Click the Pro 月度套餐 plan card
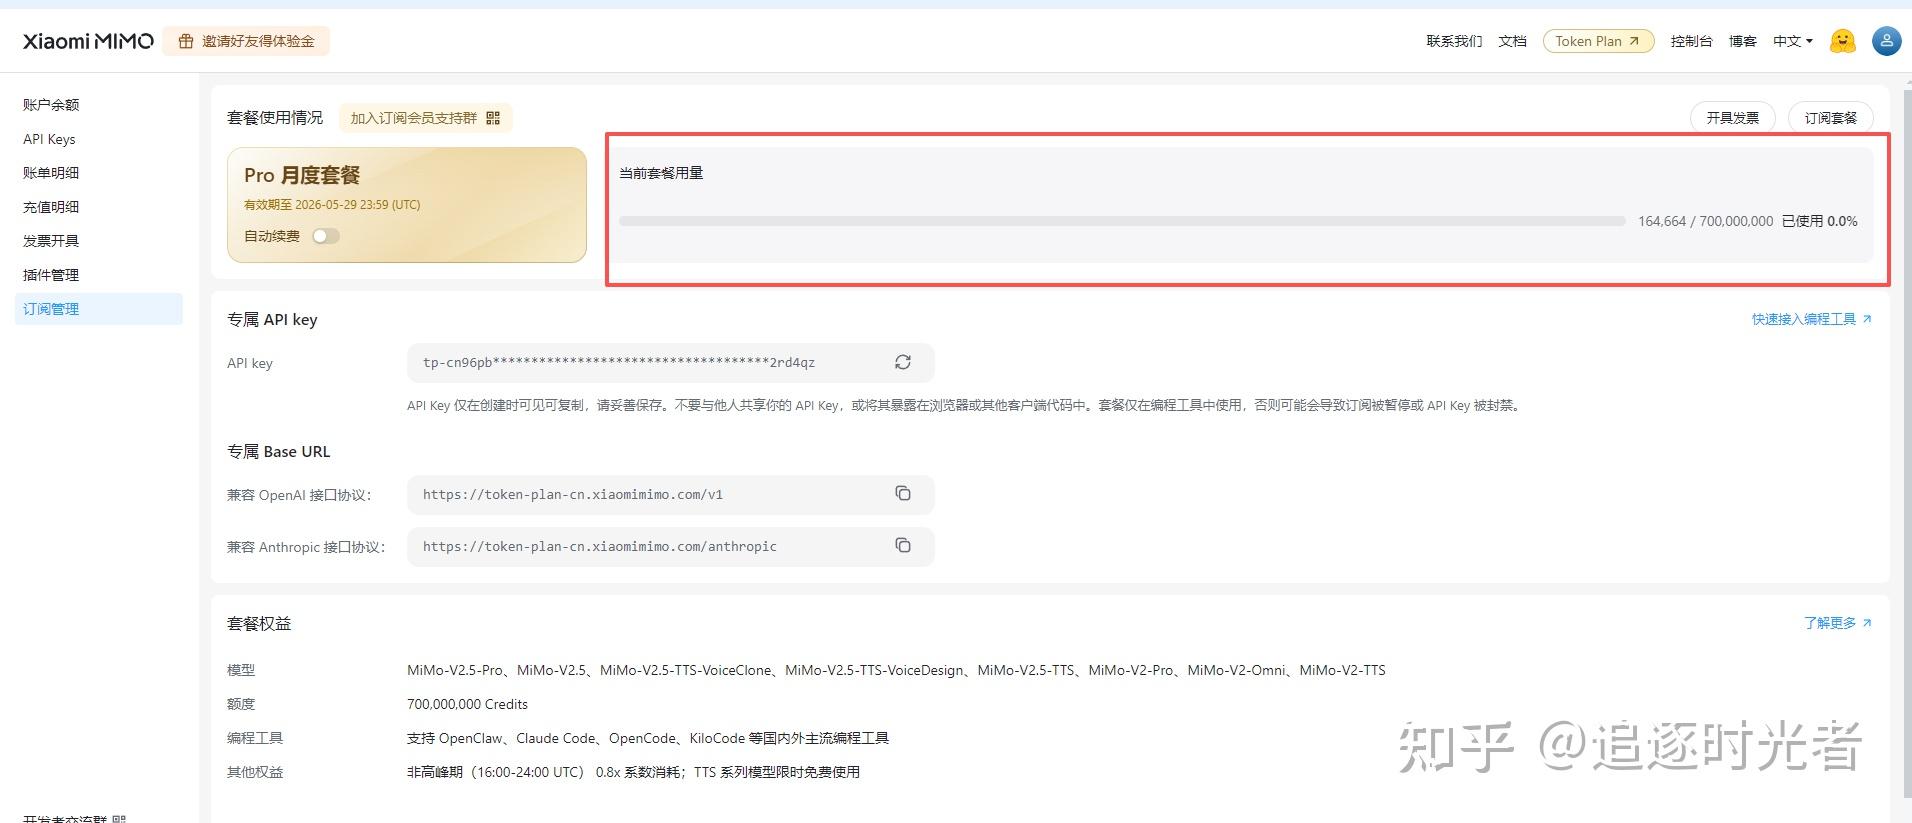1912x823 pixels. pyautogui.click(x=407, y=205)
